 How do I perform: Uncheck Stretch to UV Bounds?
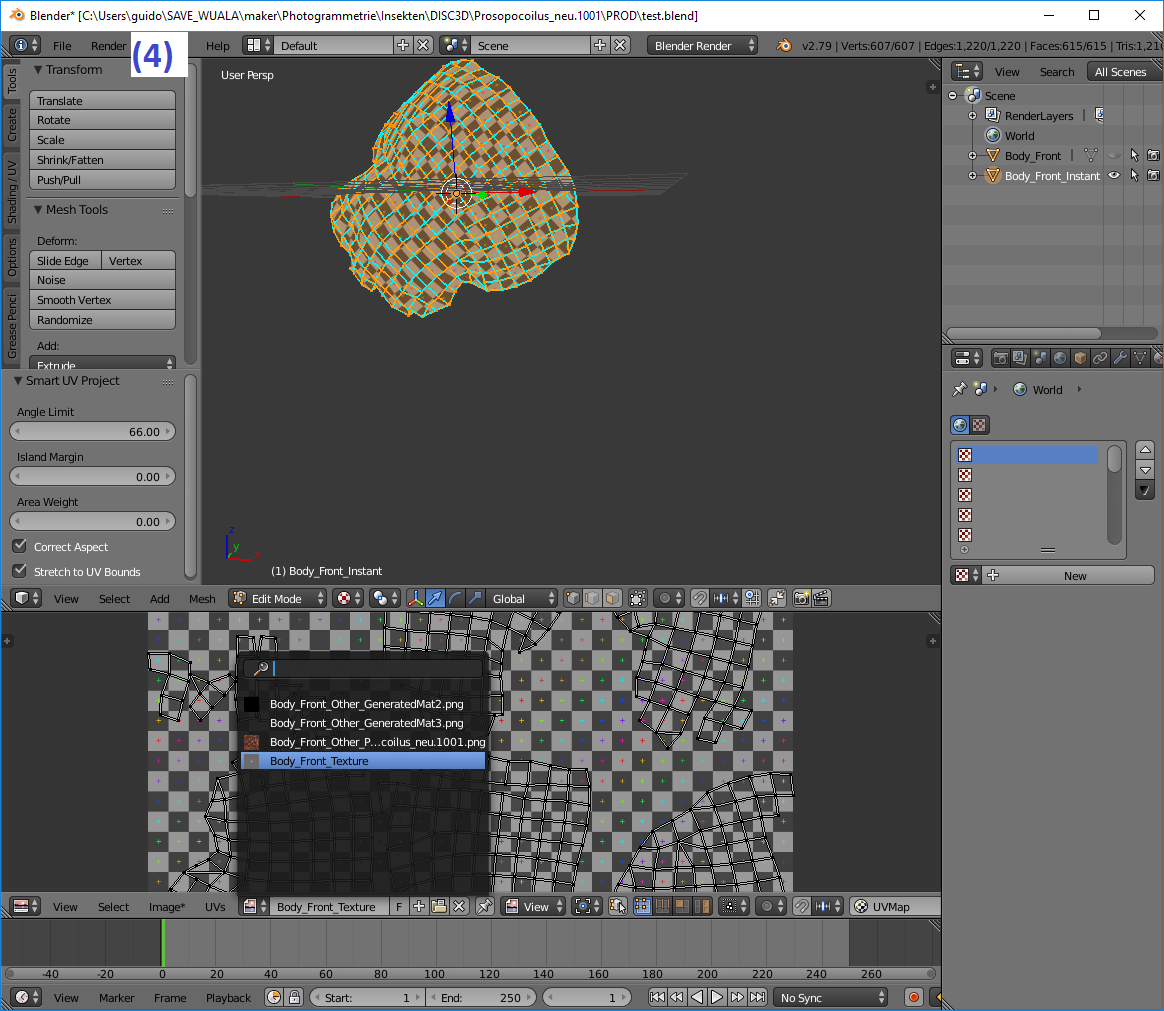pyautogui.click(x=19, y=572)
